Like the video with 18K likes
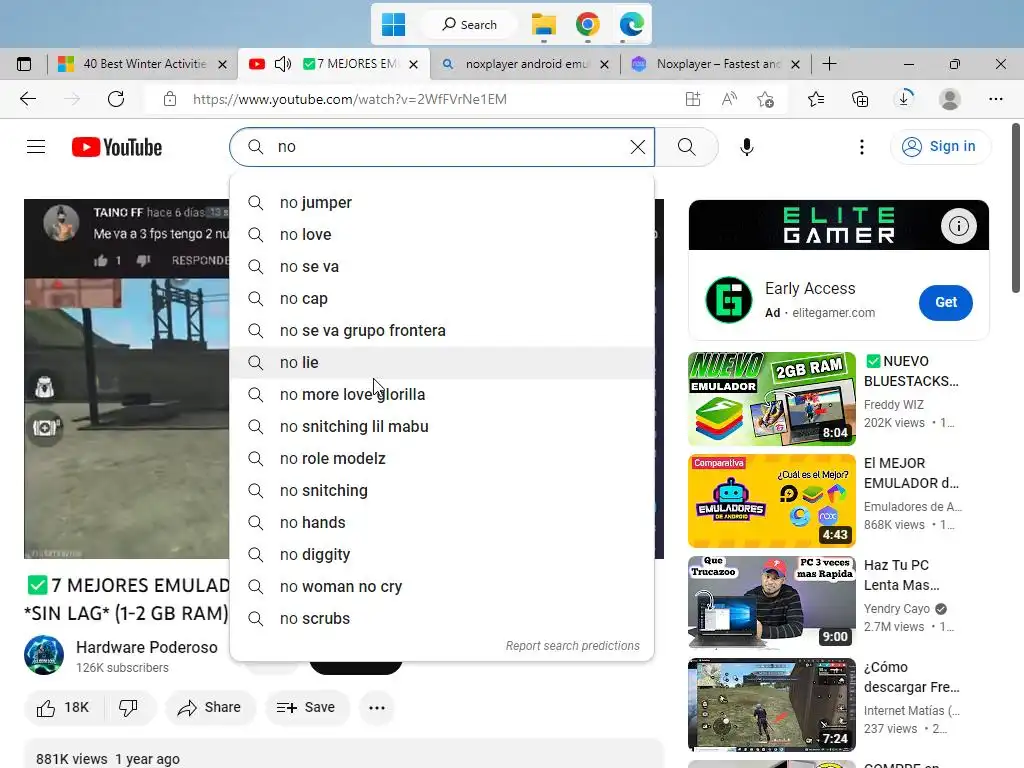Image resolution: width=1024 pixels, height=768 pixels. click(x=63, y=707)
